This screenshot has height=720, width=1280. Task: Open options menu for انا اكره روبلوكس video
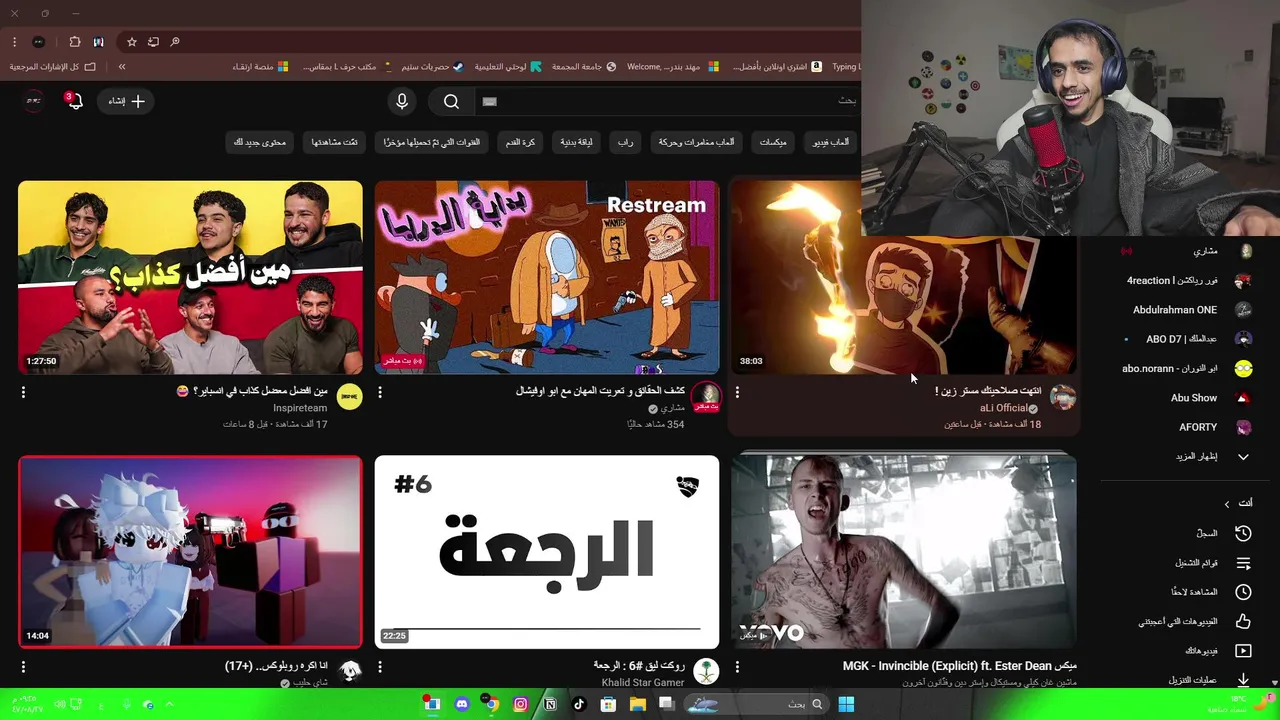coord(23,667)
